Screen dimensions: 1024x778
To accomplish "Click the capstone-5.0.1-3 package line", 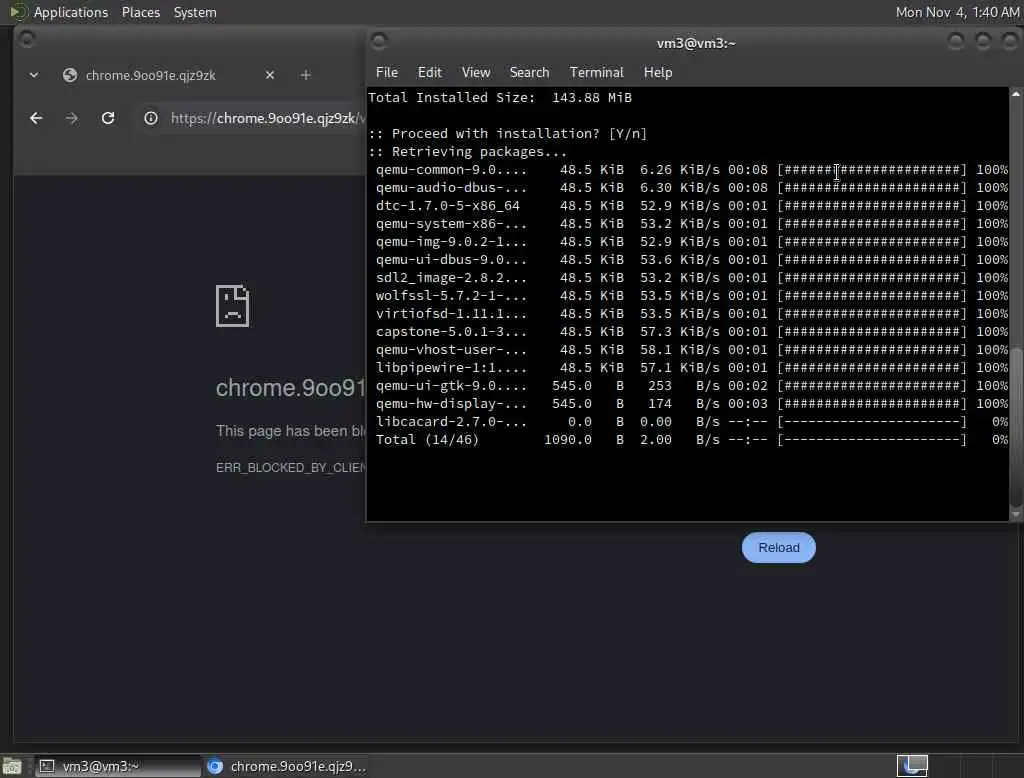I will tap(692, 332).
